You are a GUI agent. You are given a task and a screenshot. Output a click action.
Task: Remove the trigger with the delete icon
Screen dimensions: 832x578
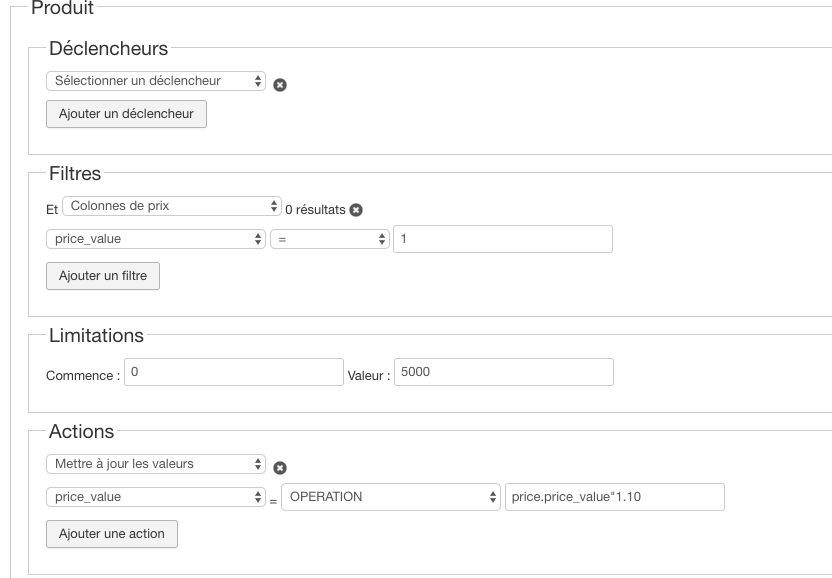(x=280, y=85)
